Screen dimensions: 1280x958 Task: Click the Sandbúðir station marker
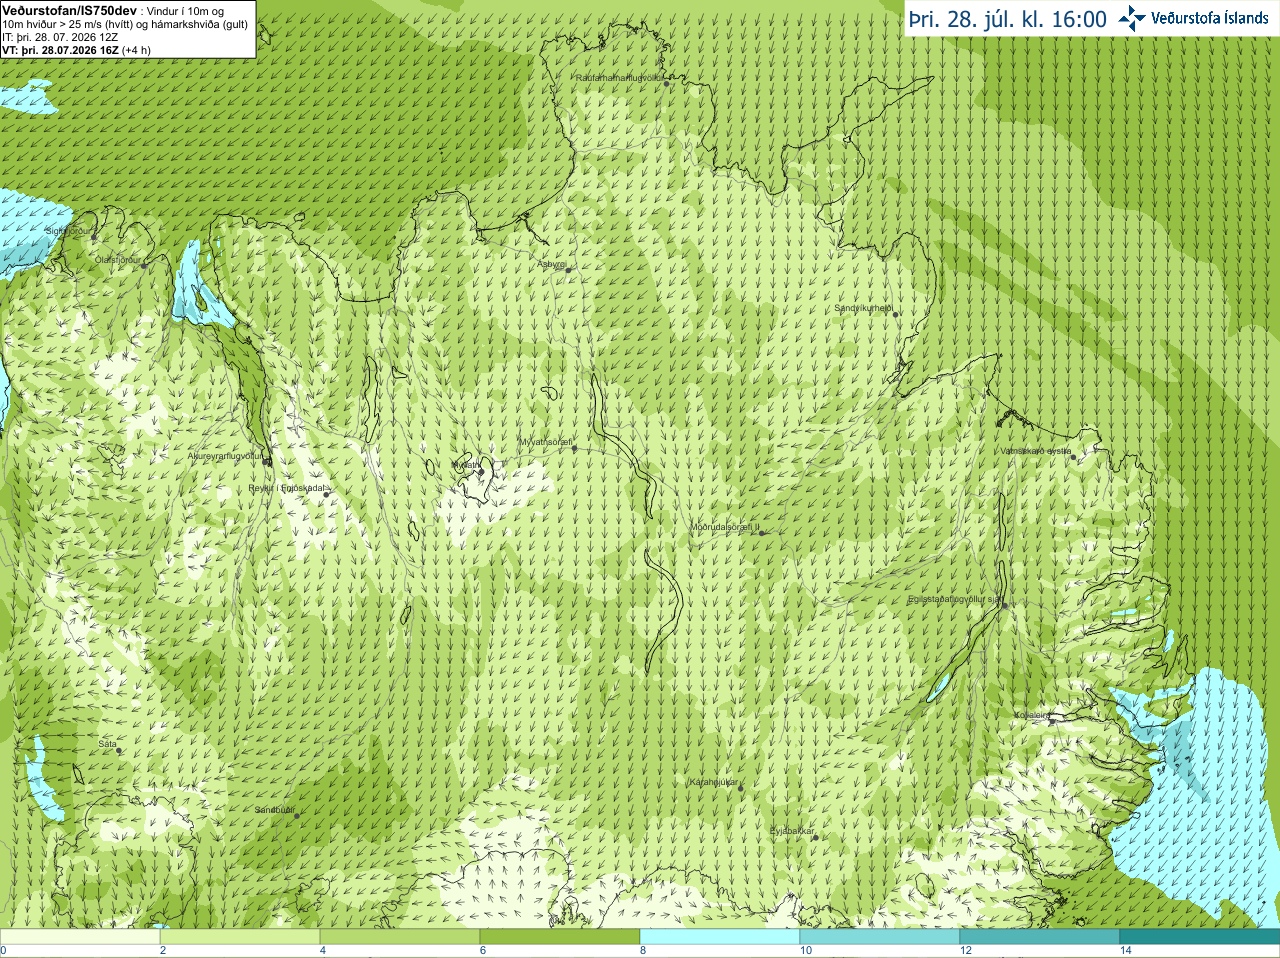[297, 816]
